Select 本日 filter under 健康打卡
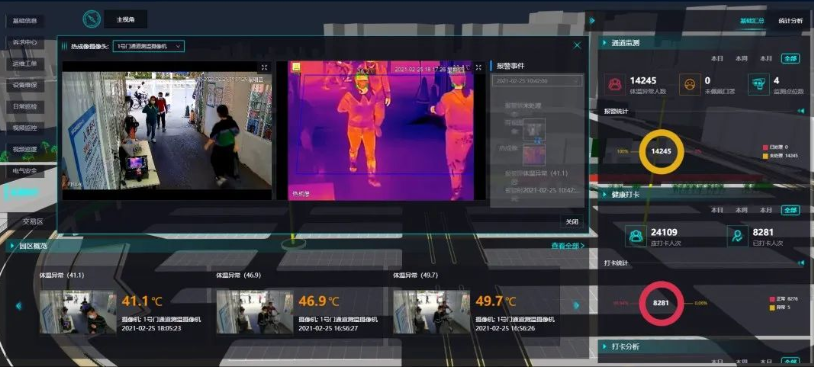This screenshot has width=814, height=367. tap(717, 210)
